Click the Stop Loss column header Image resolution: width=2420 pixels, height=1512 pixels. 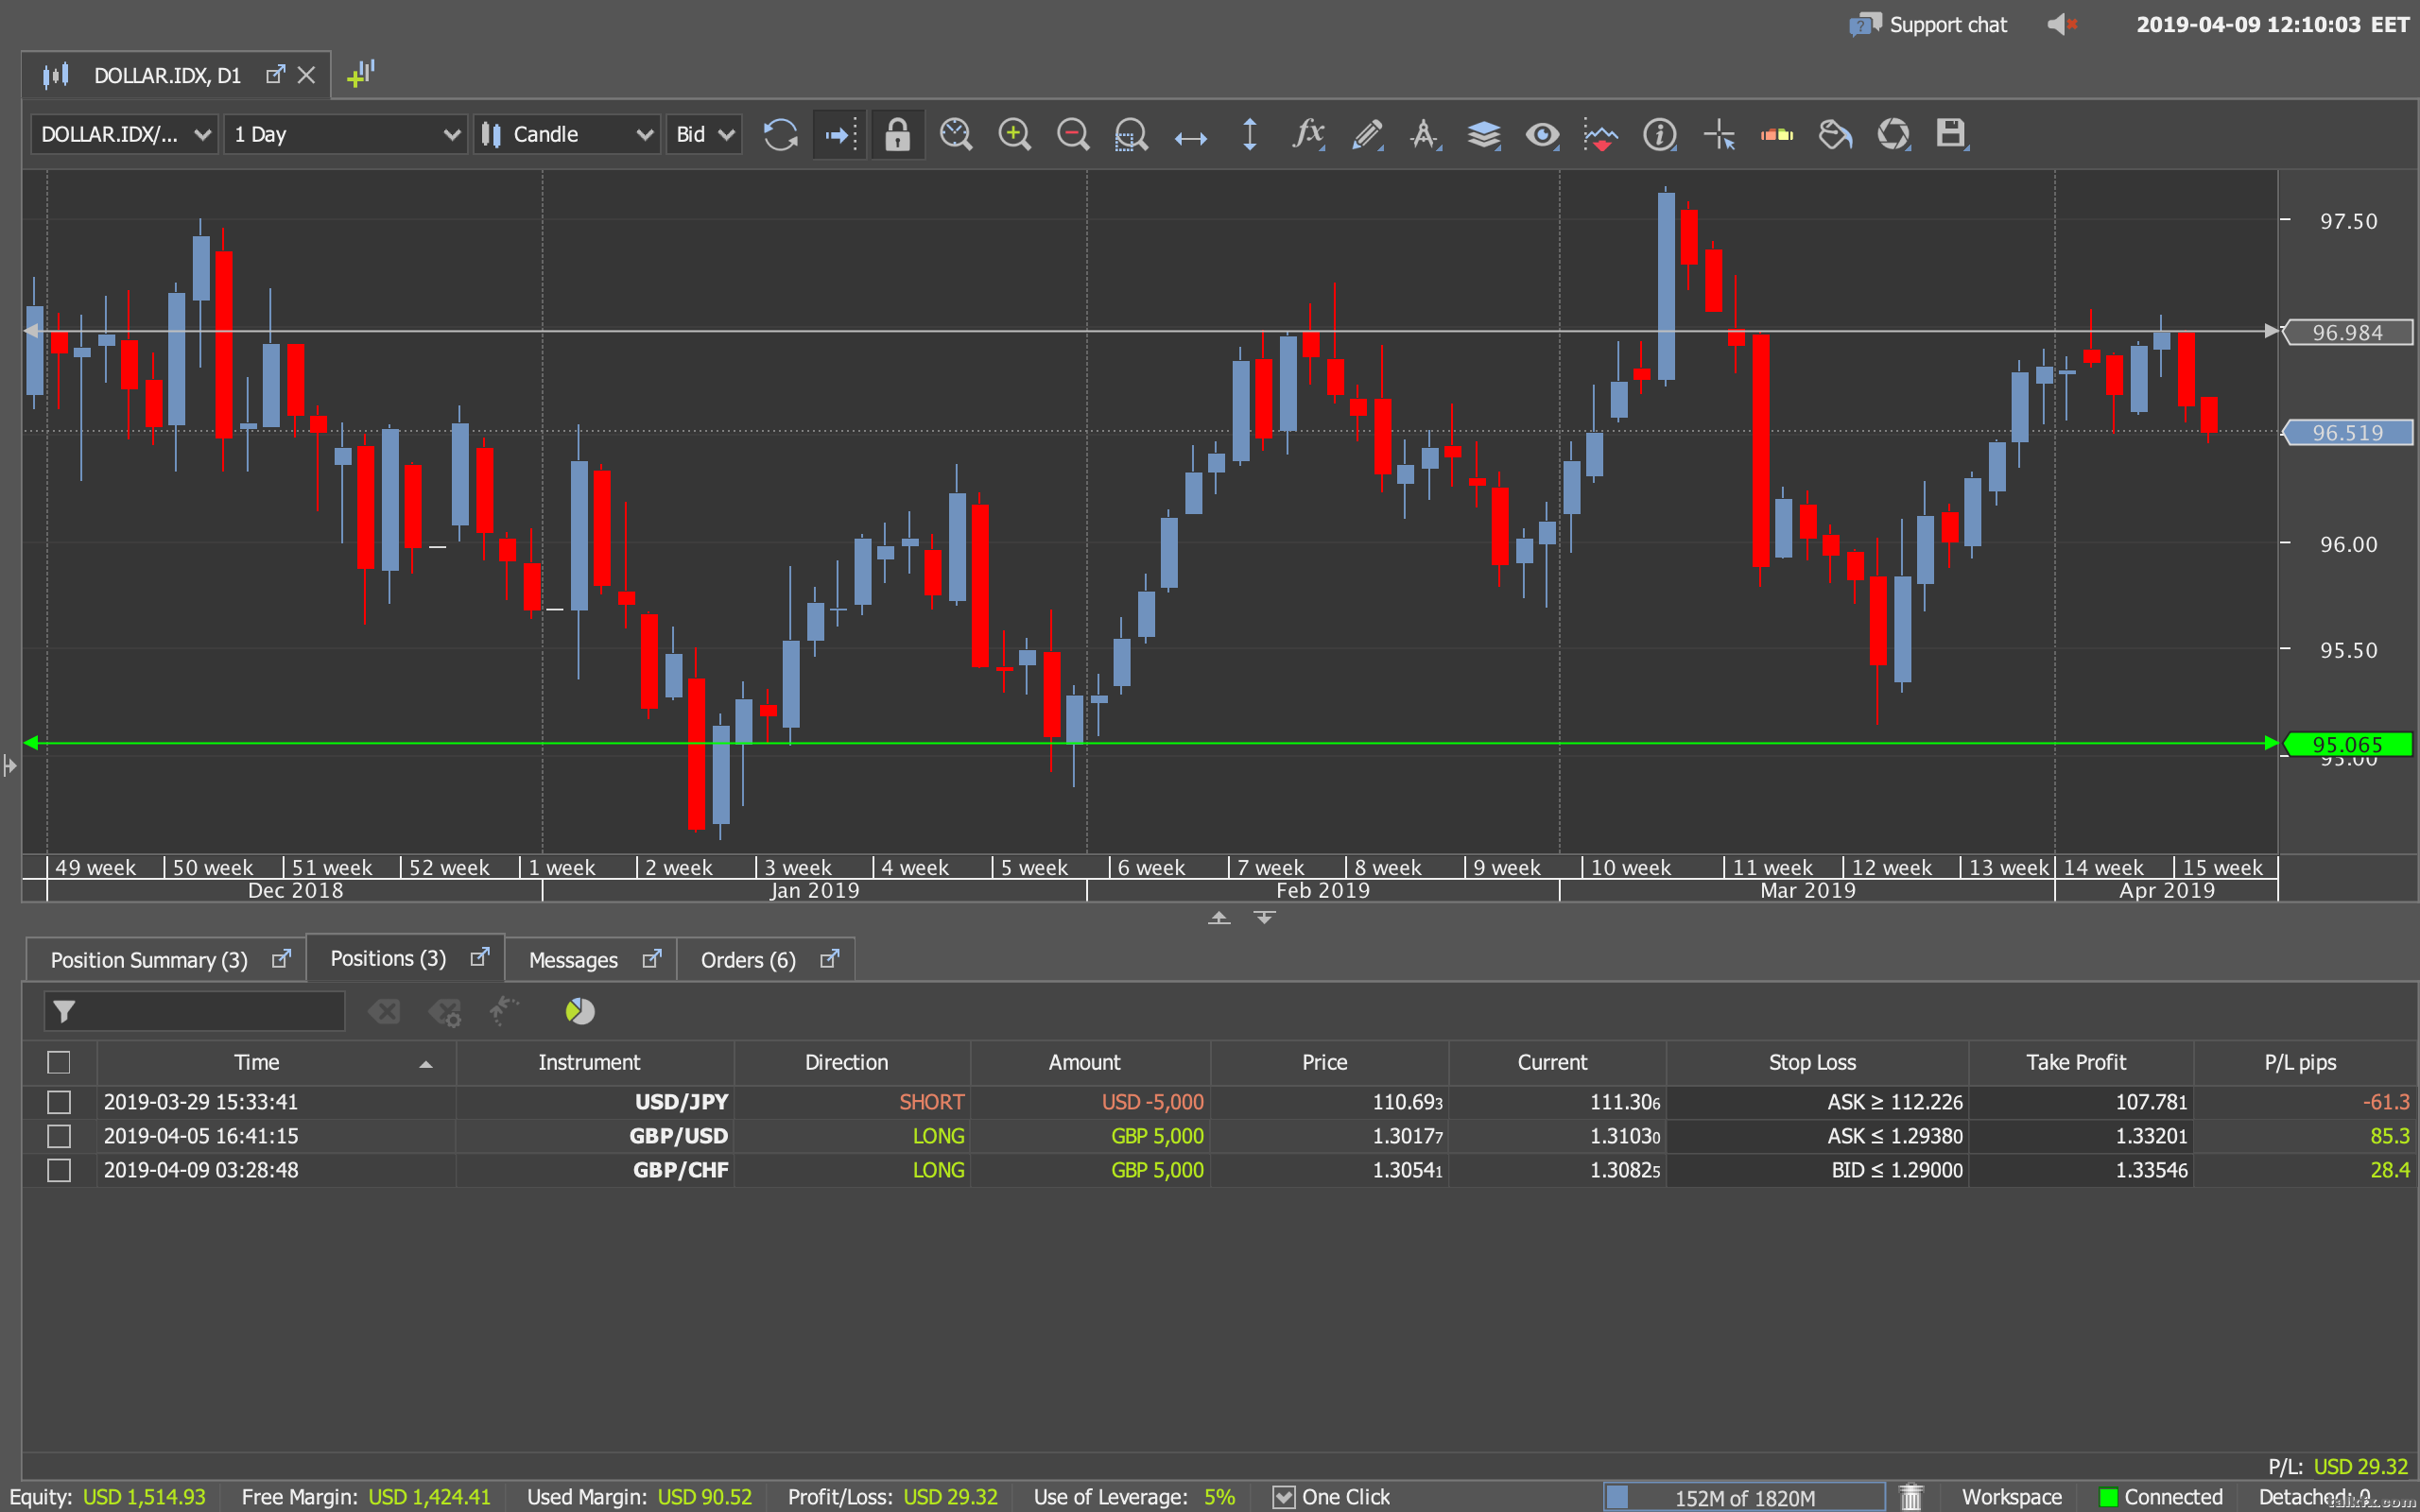[1817, 1062]
